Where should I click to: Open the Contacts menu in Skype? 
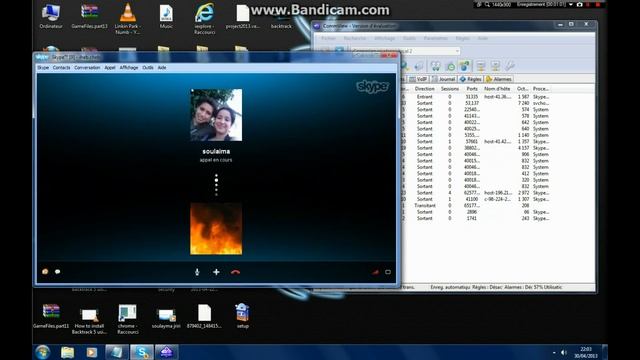(62, 67)
